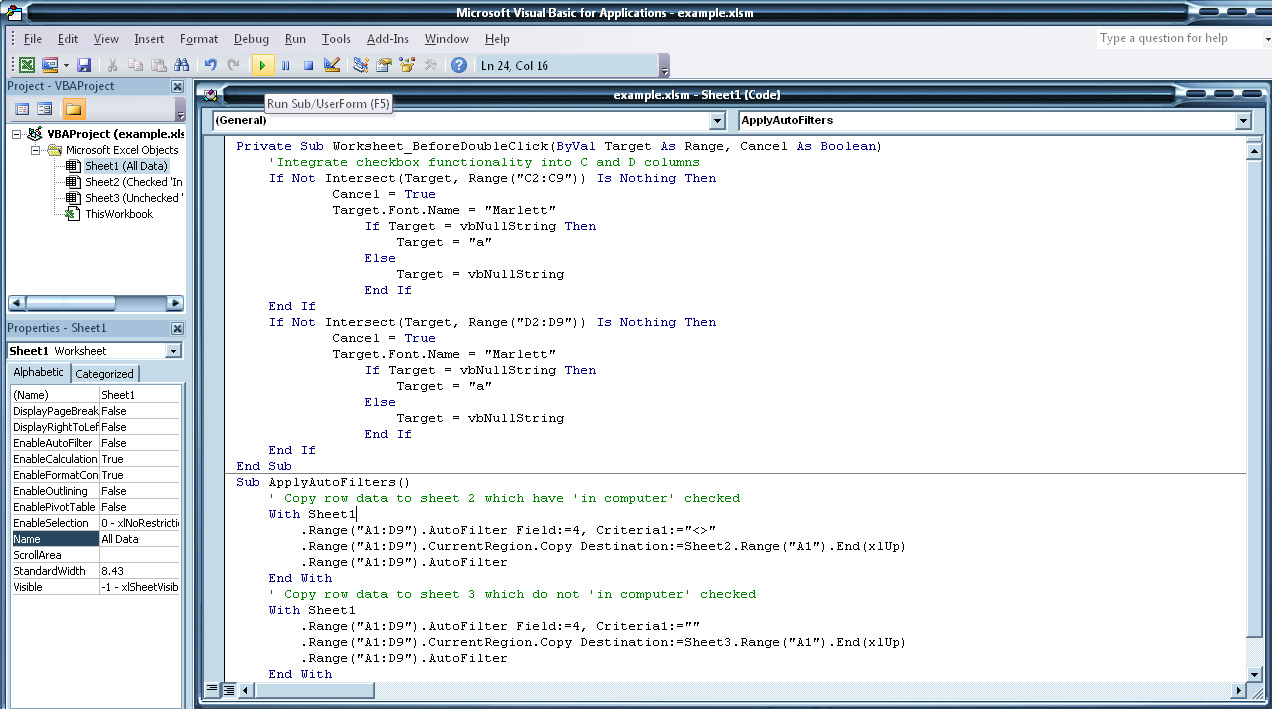The image size is (1272, 709).
Task: Switch to the Categorized properties tab
Action: pos(105,373)
